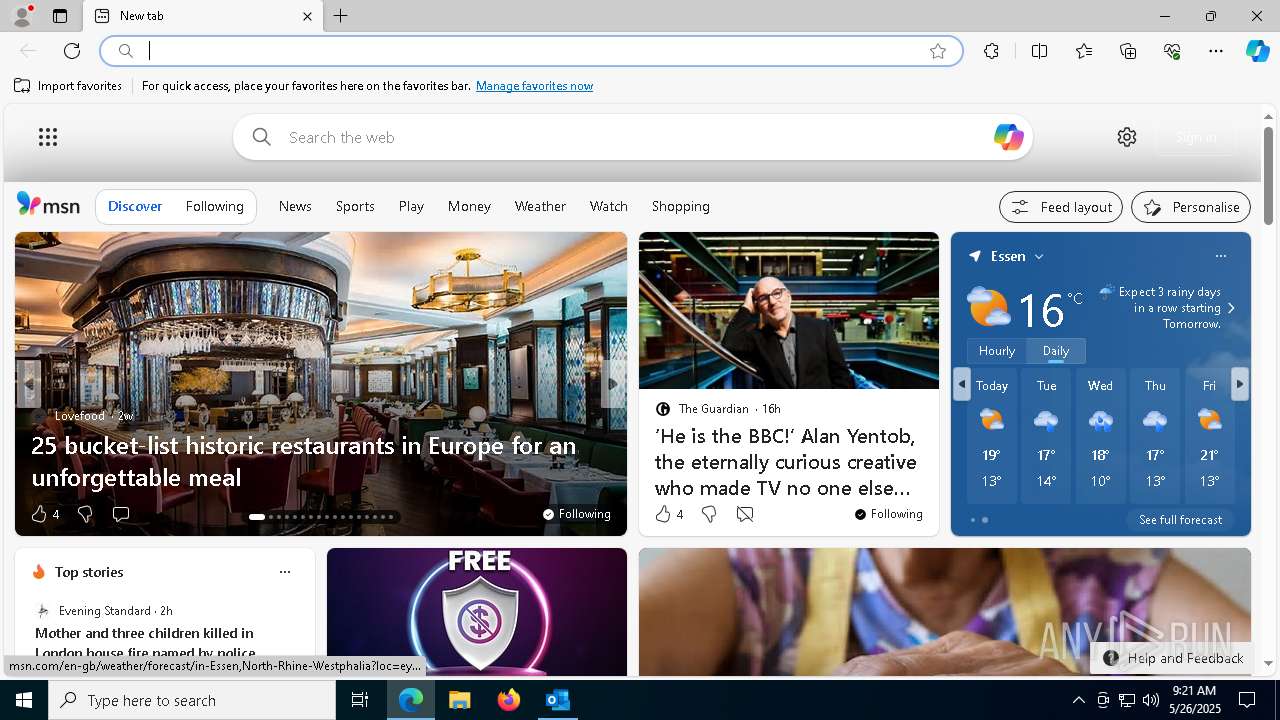Open the notification center icon
The image size is (1280, 720).
(1247, 700)
